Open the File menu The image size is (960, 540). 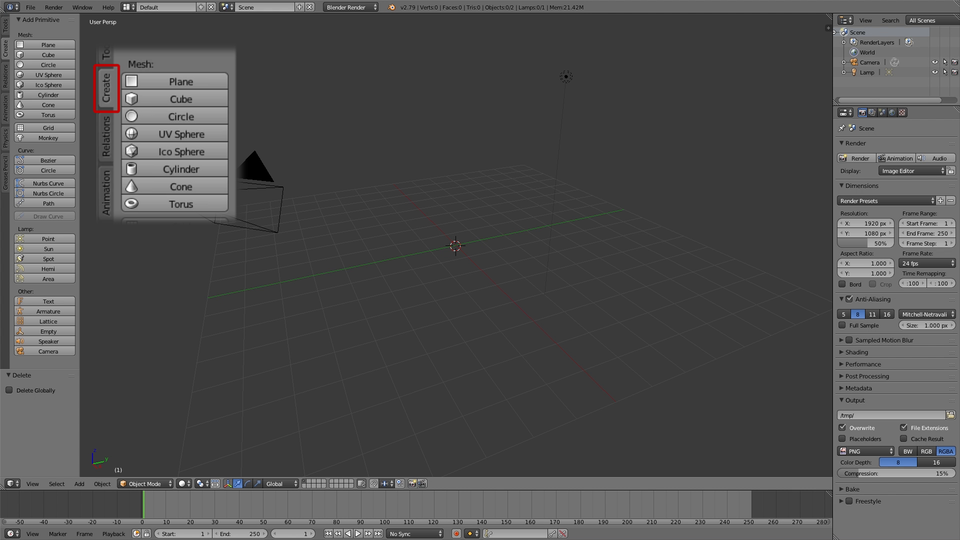click(30, 7)
